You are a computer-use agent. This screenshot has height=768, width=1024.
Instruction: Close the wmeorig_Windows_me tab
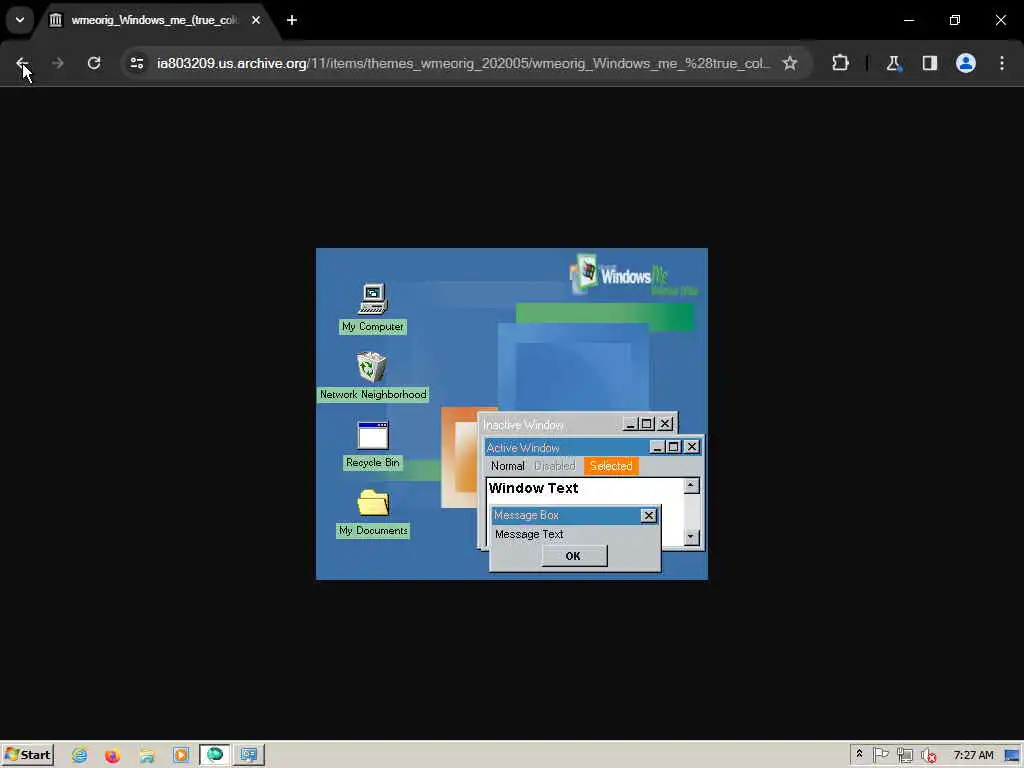tap(256, 20)
